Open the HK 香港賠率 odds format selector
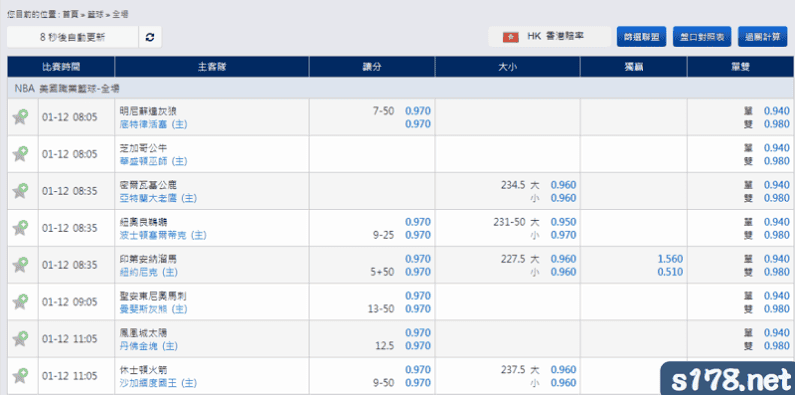The image size is (795, 395). click(550, 37)
